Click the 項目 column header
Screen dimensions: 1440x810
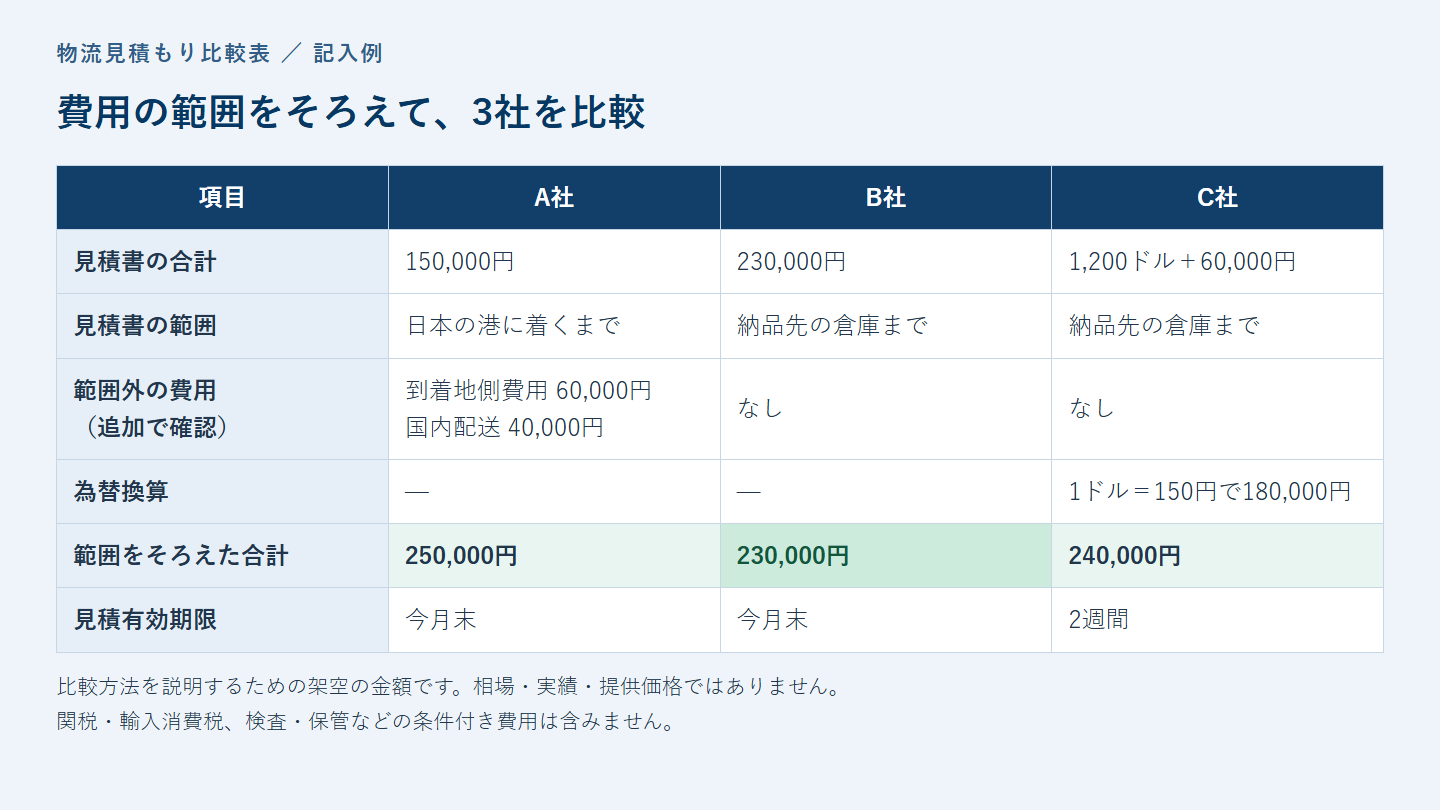tap(222, 197)
